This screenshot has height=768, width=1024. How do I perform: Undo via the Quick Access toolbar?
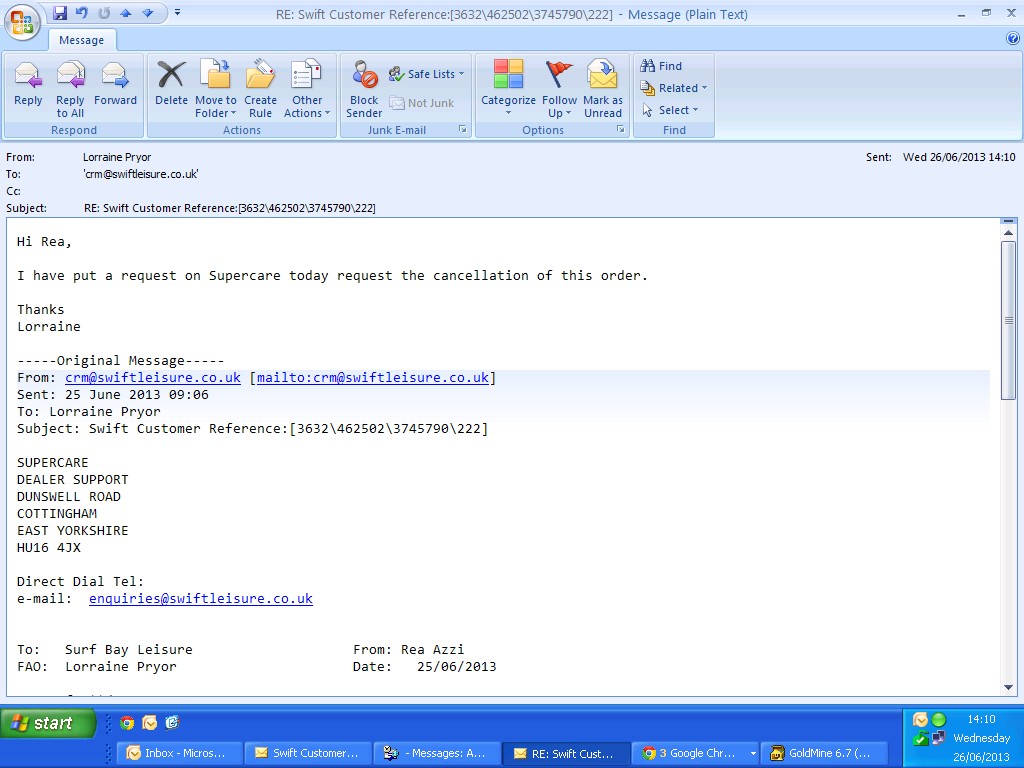(82, 13)
